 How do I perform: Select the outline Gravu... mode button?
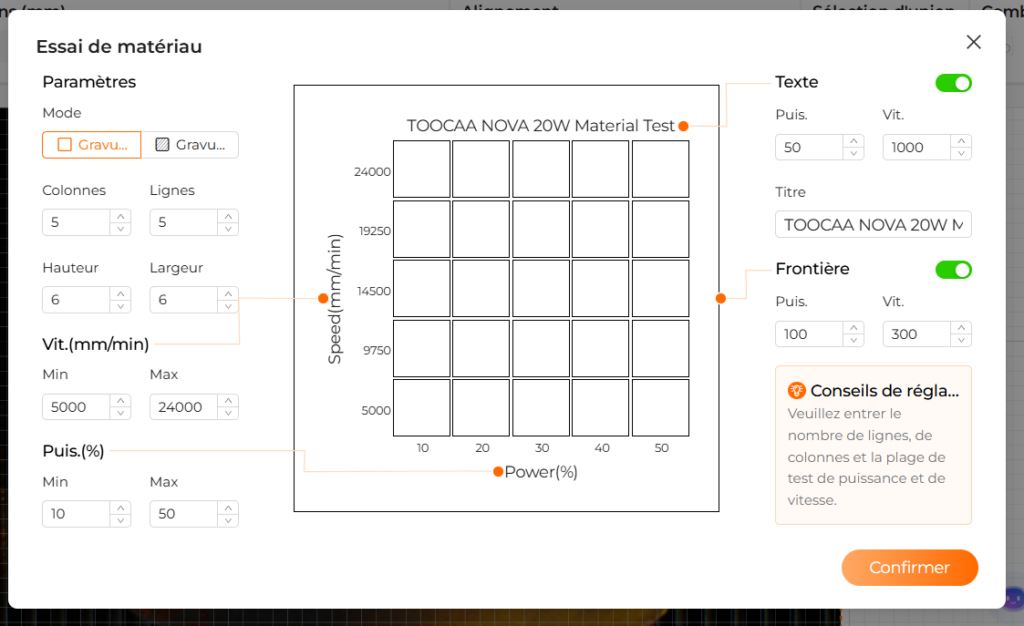[x=91, y=145]
